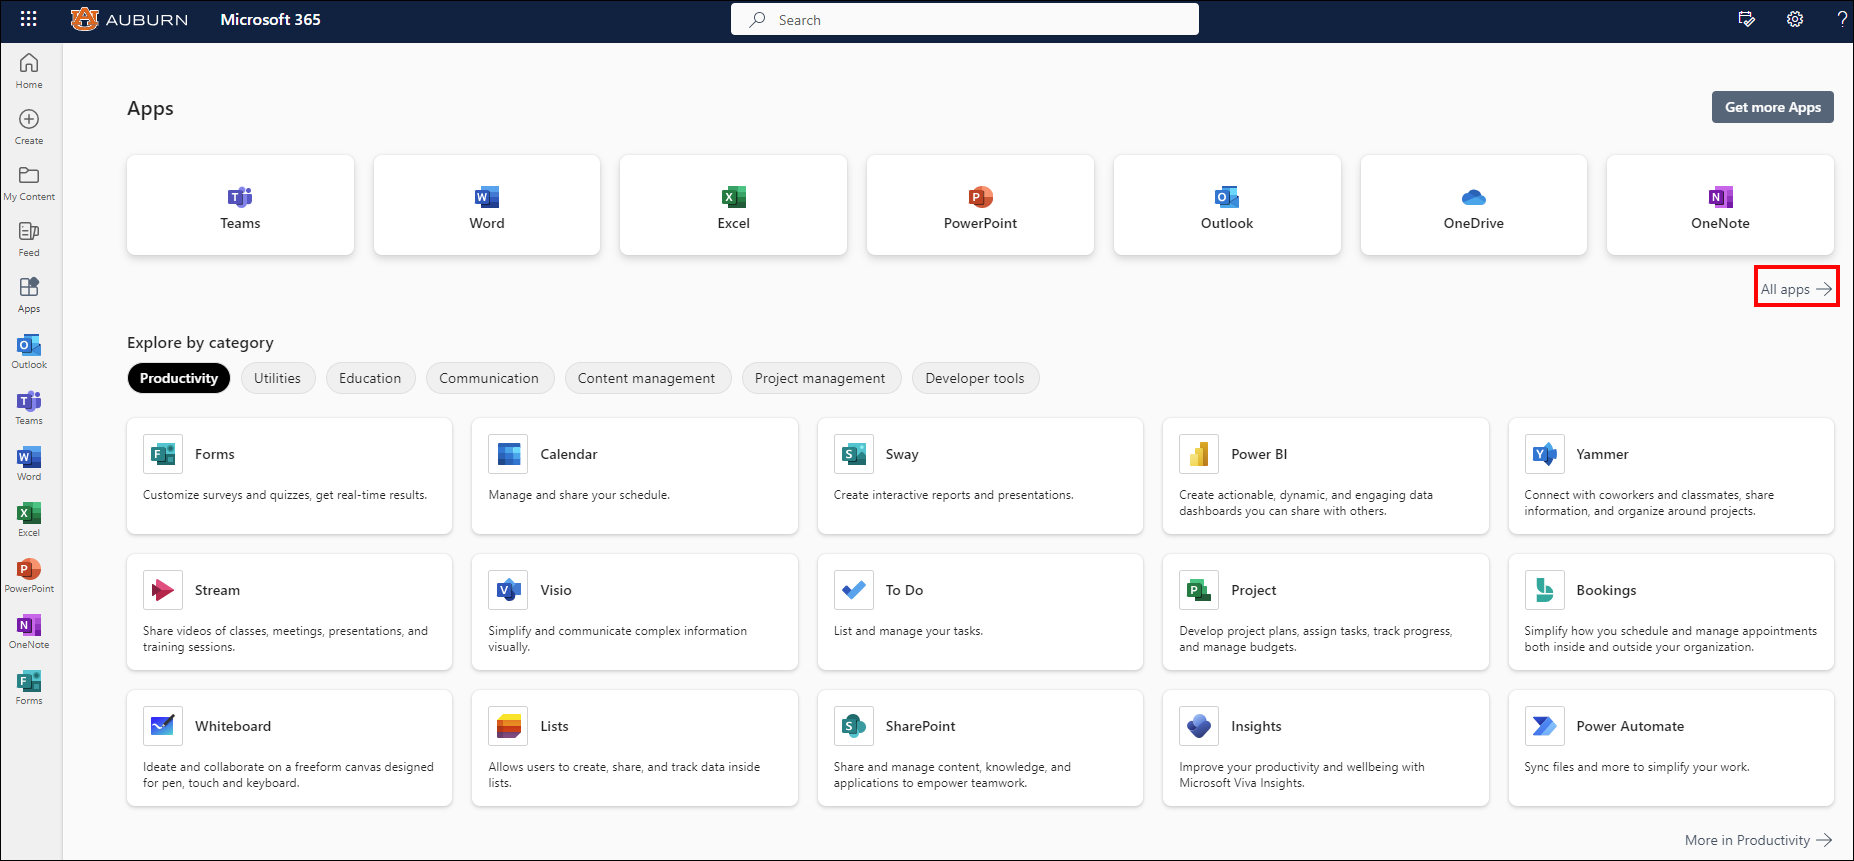Screen dimensions: 1854x861
Task: Click the Visio card icon
Action: tap(508, 590)
